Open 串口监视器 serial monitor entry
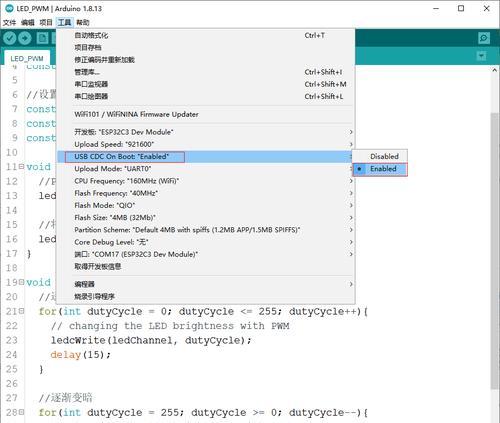Screen dimensions: 500x423 coord(205,84)
